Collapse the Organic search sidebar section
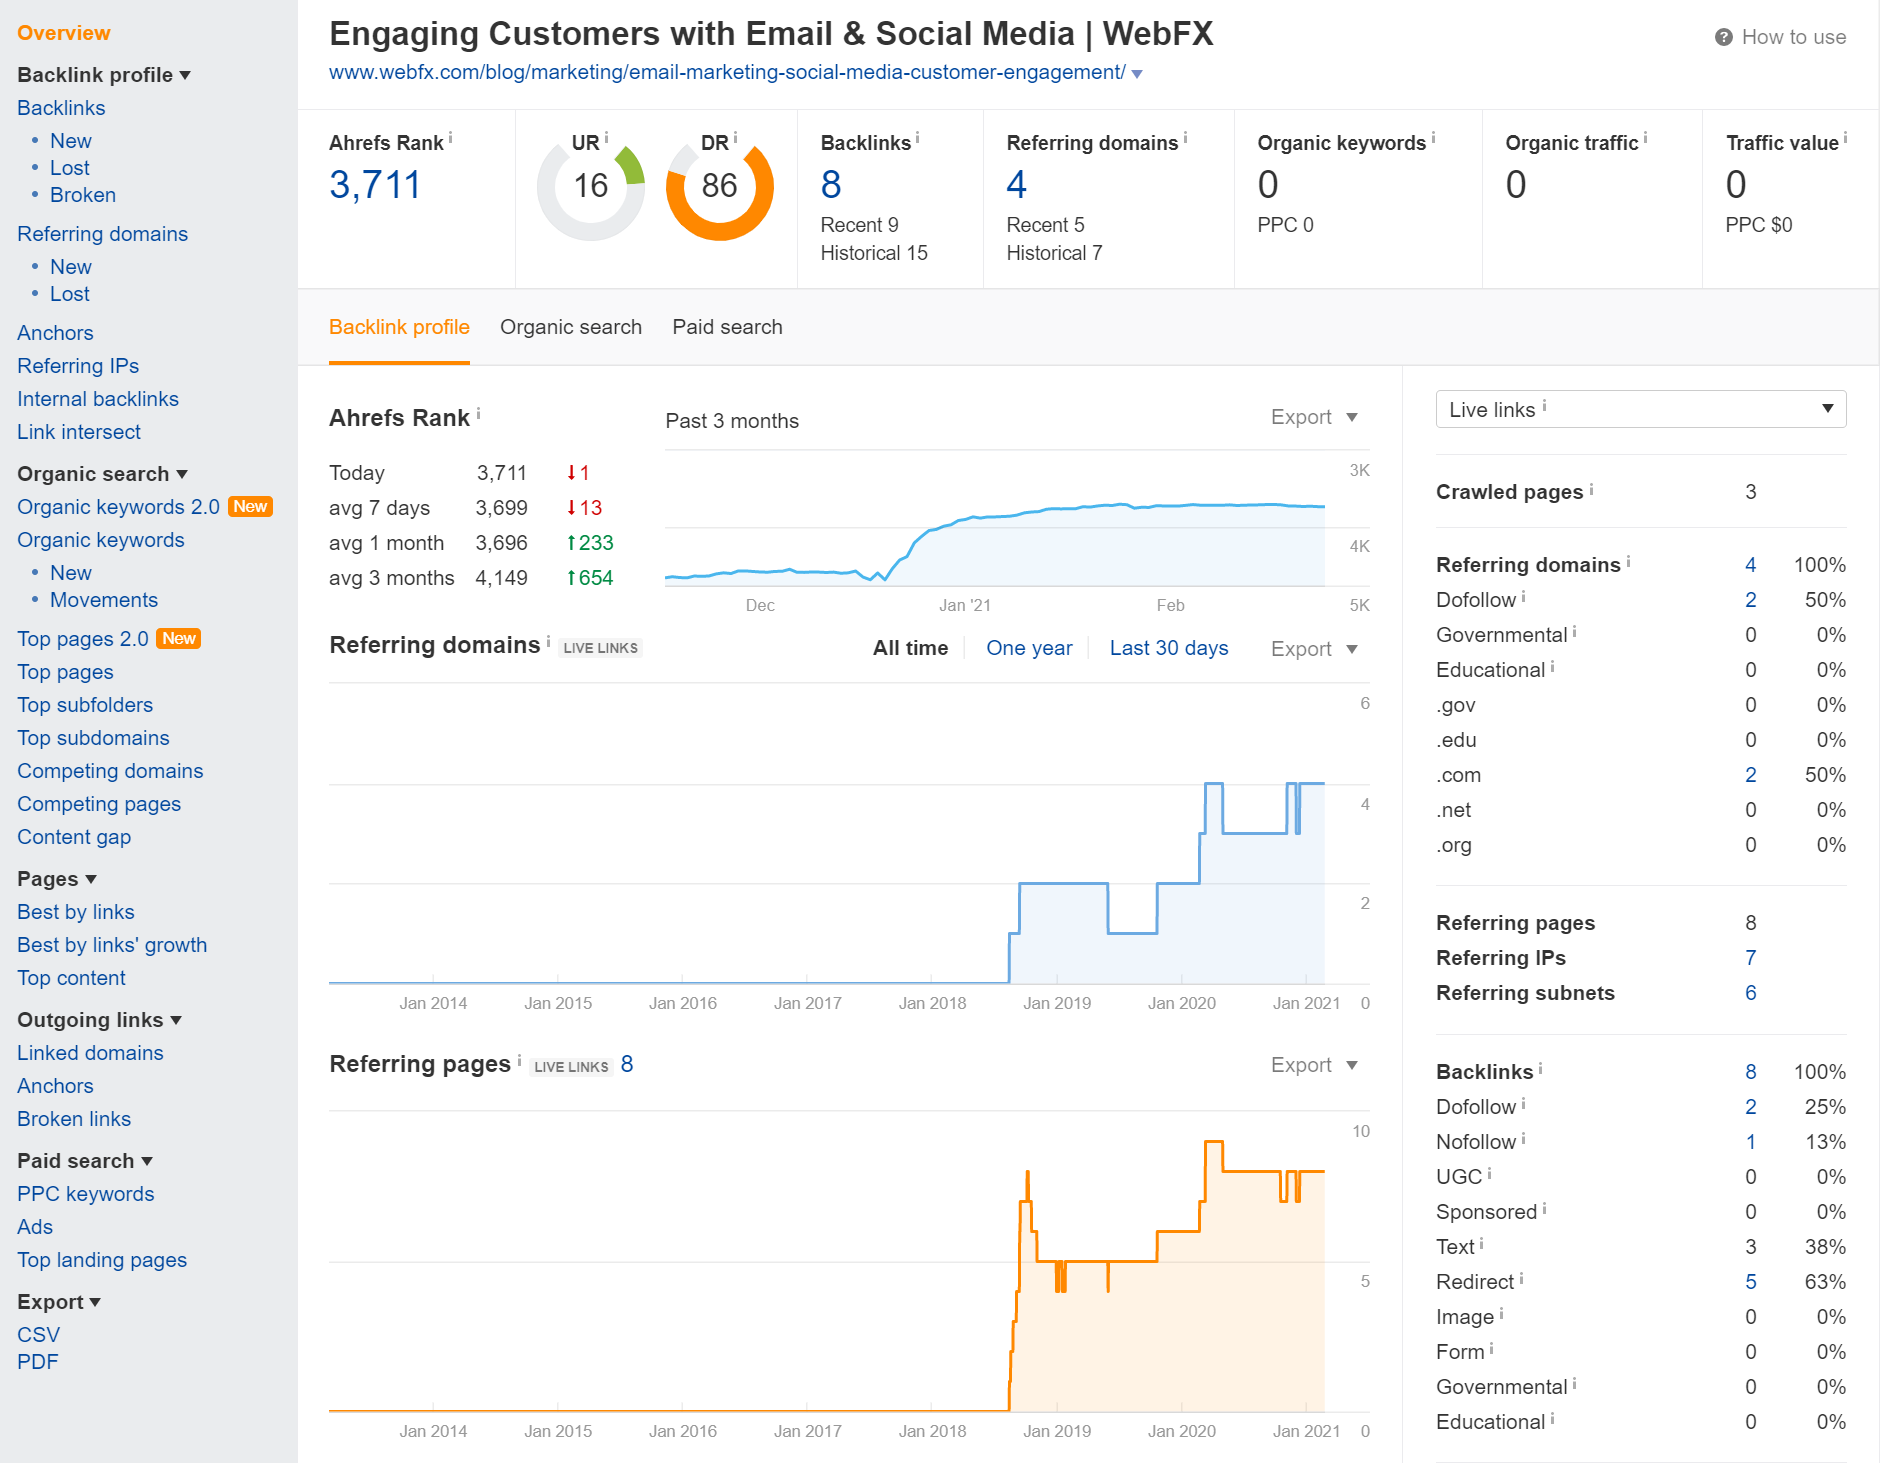The width and height of the screenshot is (1884, 1463). [x=103, y=474]
